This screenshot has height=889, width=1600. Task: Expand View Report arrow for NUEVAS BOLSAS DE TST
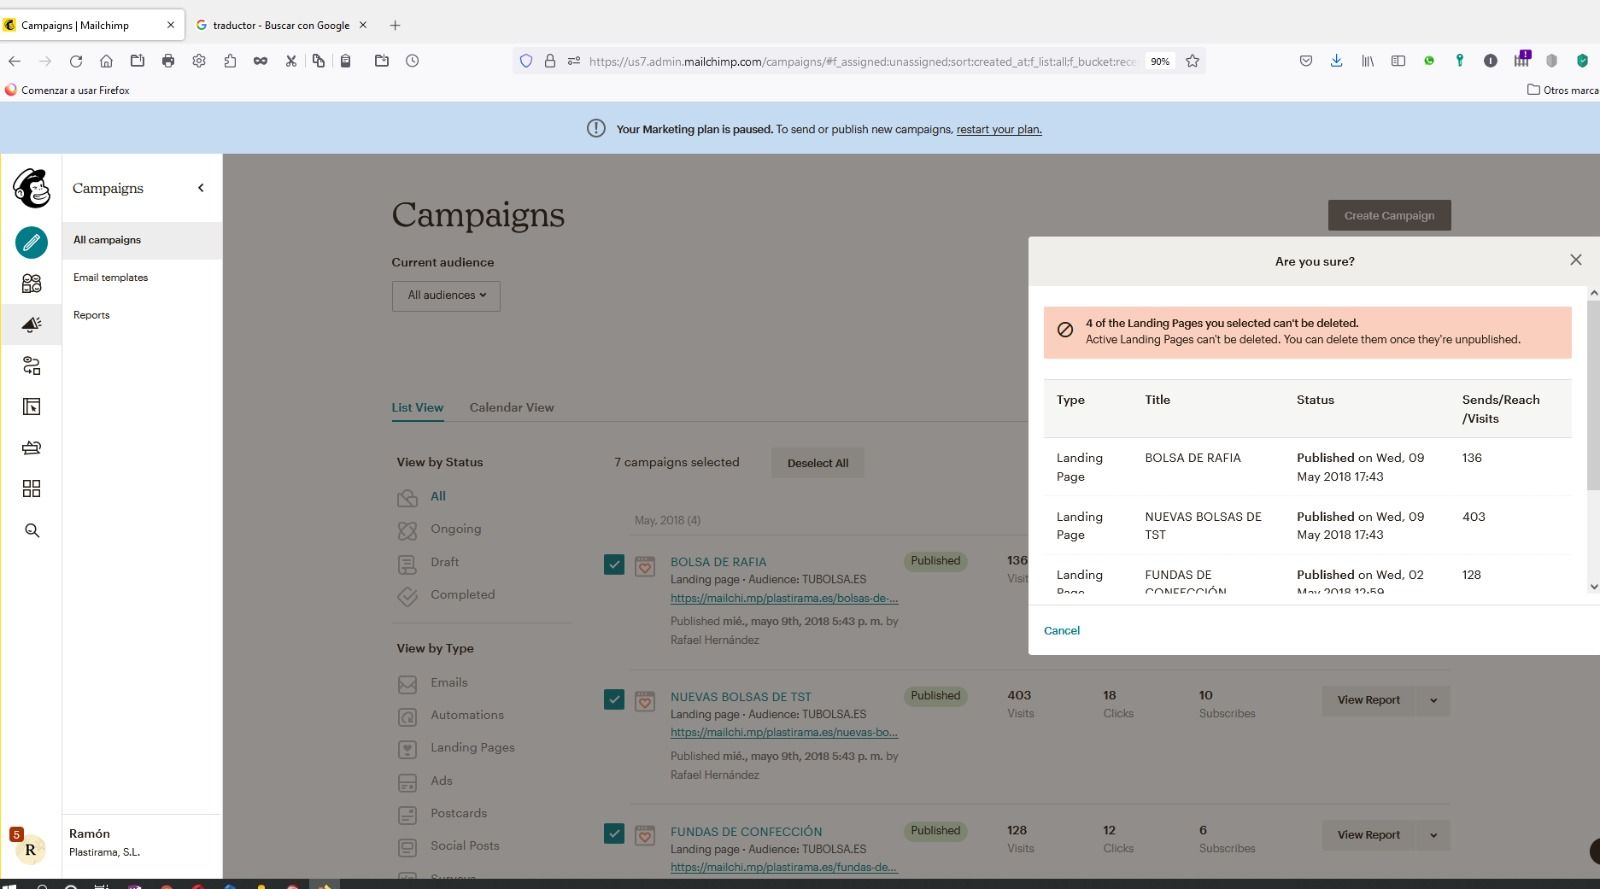(1433, 700)
